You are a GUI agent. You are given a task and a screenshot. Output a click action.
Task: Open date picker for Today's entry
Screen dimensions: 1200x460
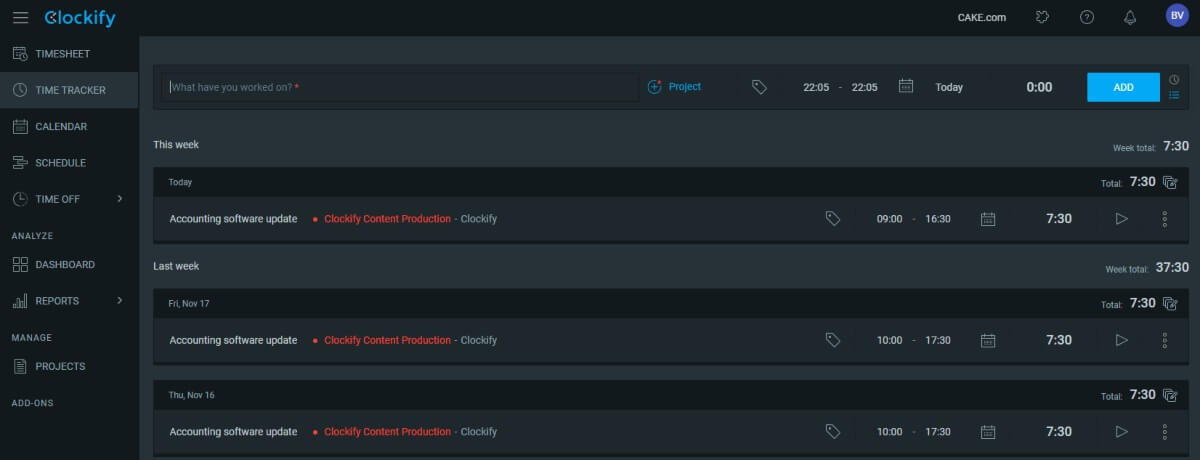tap(988, 218)
